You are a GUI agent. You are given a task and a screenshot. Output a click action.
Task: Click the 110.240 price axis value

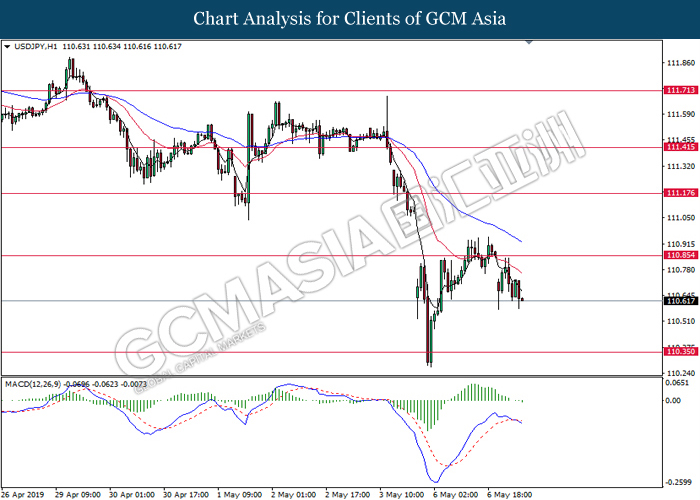[x=681, y=373]
